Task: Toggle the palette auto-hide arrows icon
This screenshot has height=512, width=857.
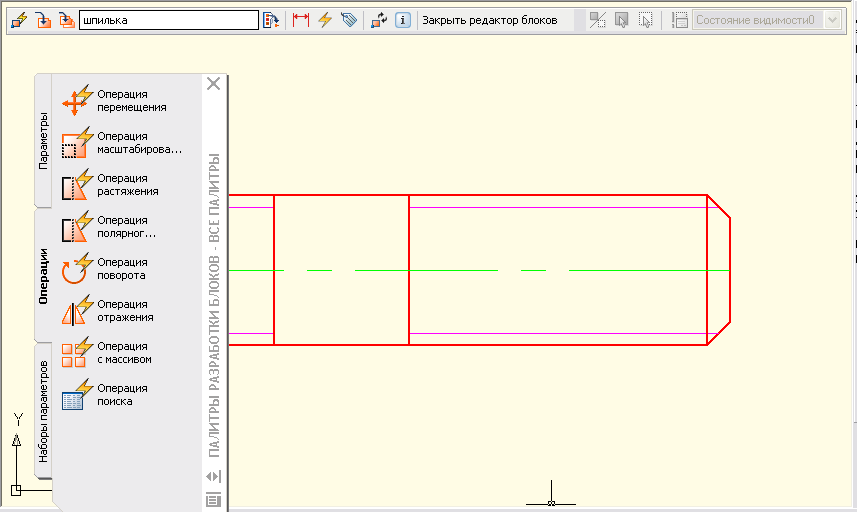Action: tap(214, 476)
